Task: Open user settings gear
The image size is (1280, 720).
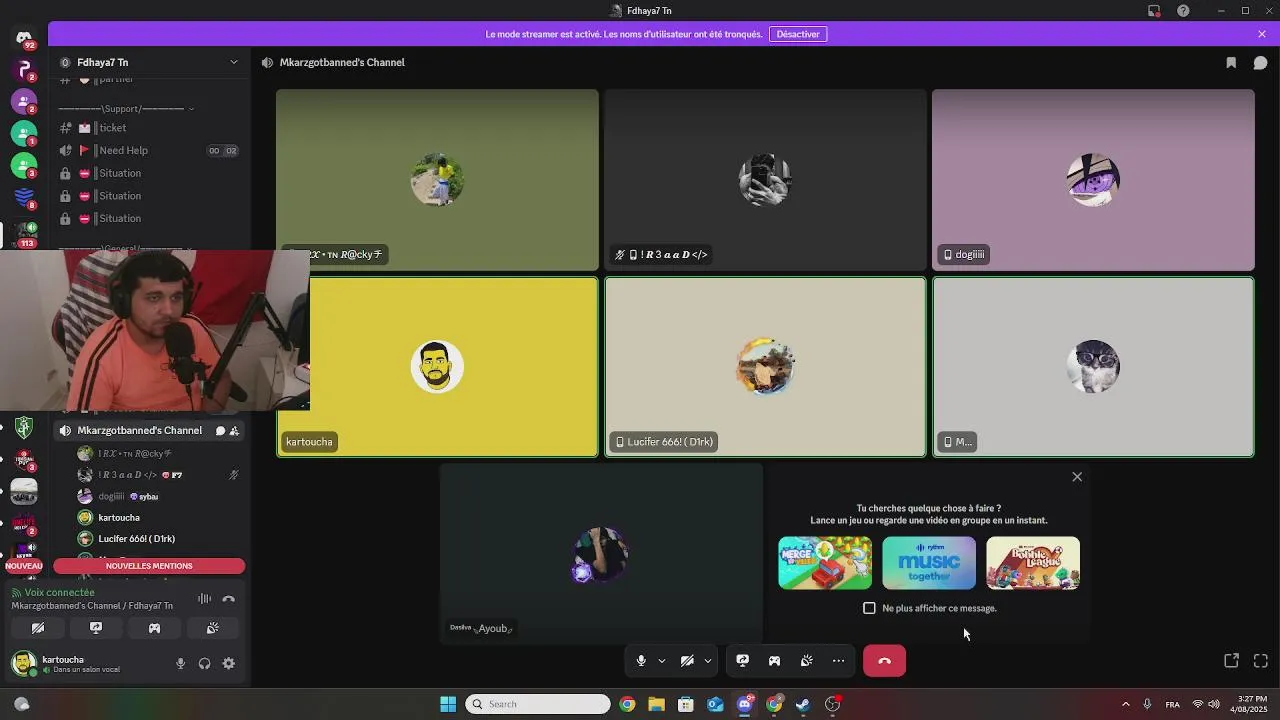Action: click(x=229, y=663)
